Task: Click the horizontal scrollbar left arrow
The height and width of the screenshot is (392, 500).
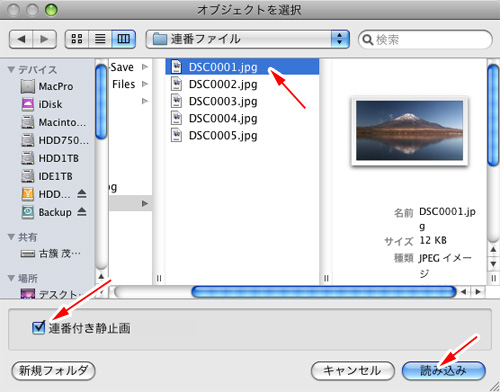Action: tap(463, 292)
